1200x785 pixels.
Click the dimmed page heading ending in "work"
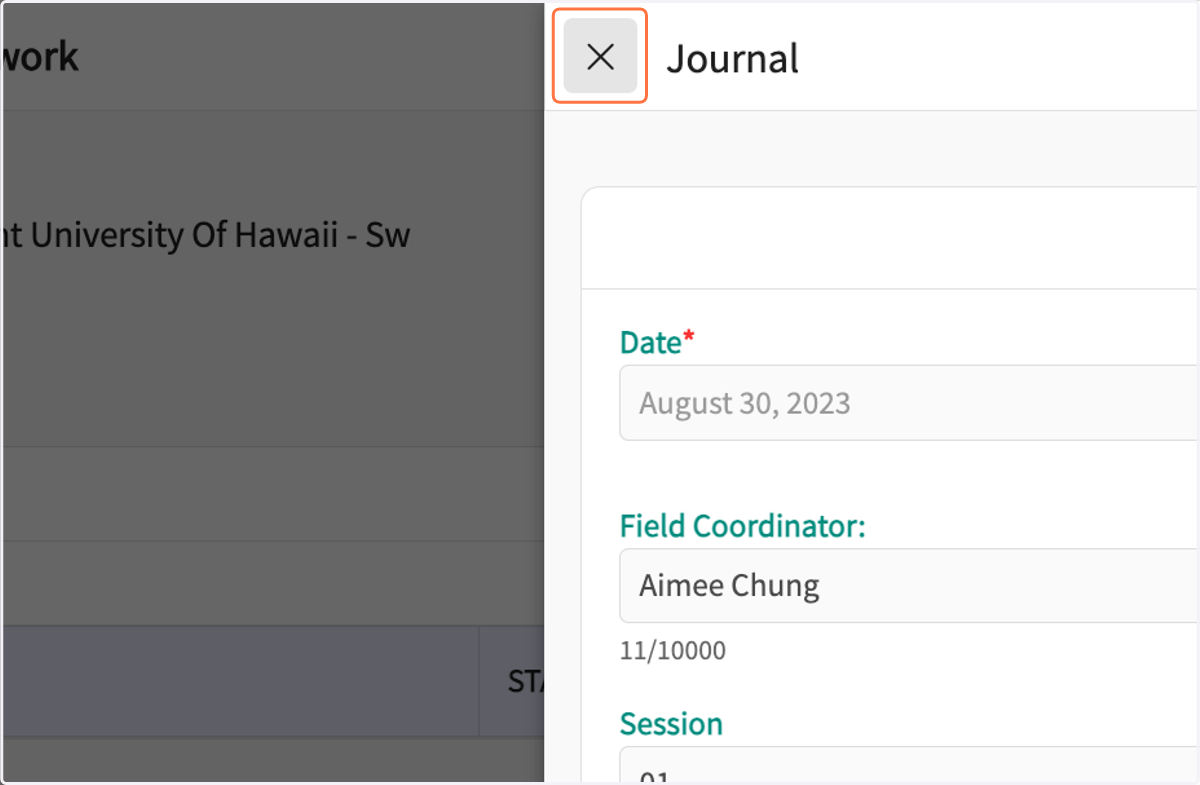tap(40, 57)
